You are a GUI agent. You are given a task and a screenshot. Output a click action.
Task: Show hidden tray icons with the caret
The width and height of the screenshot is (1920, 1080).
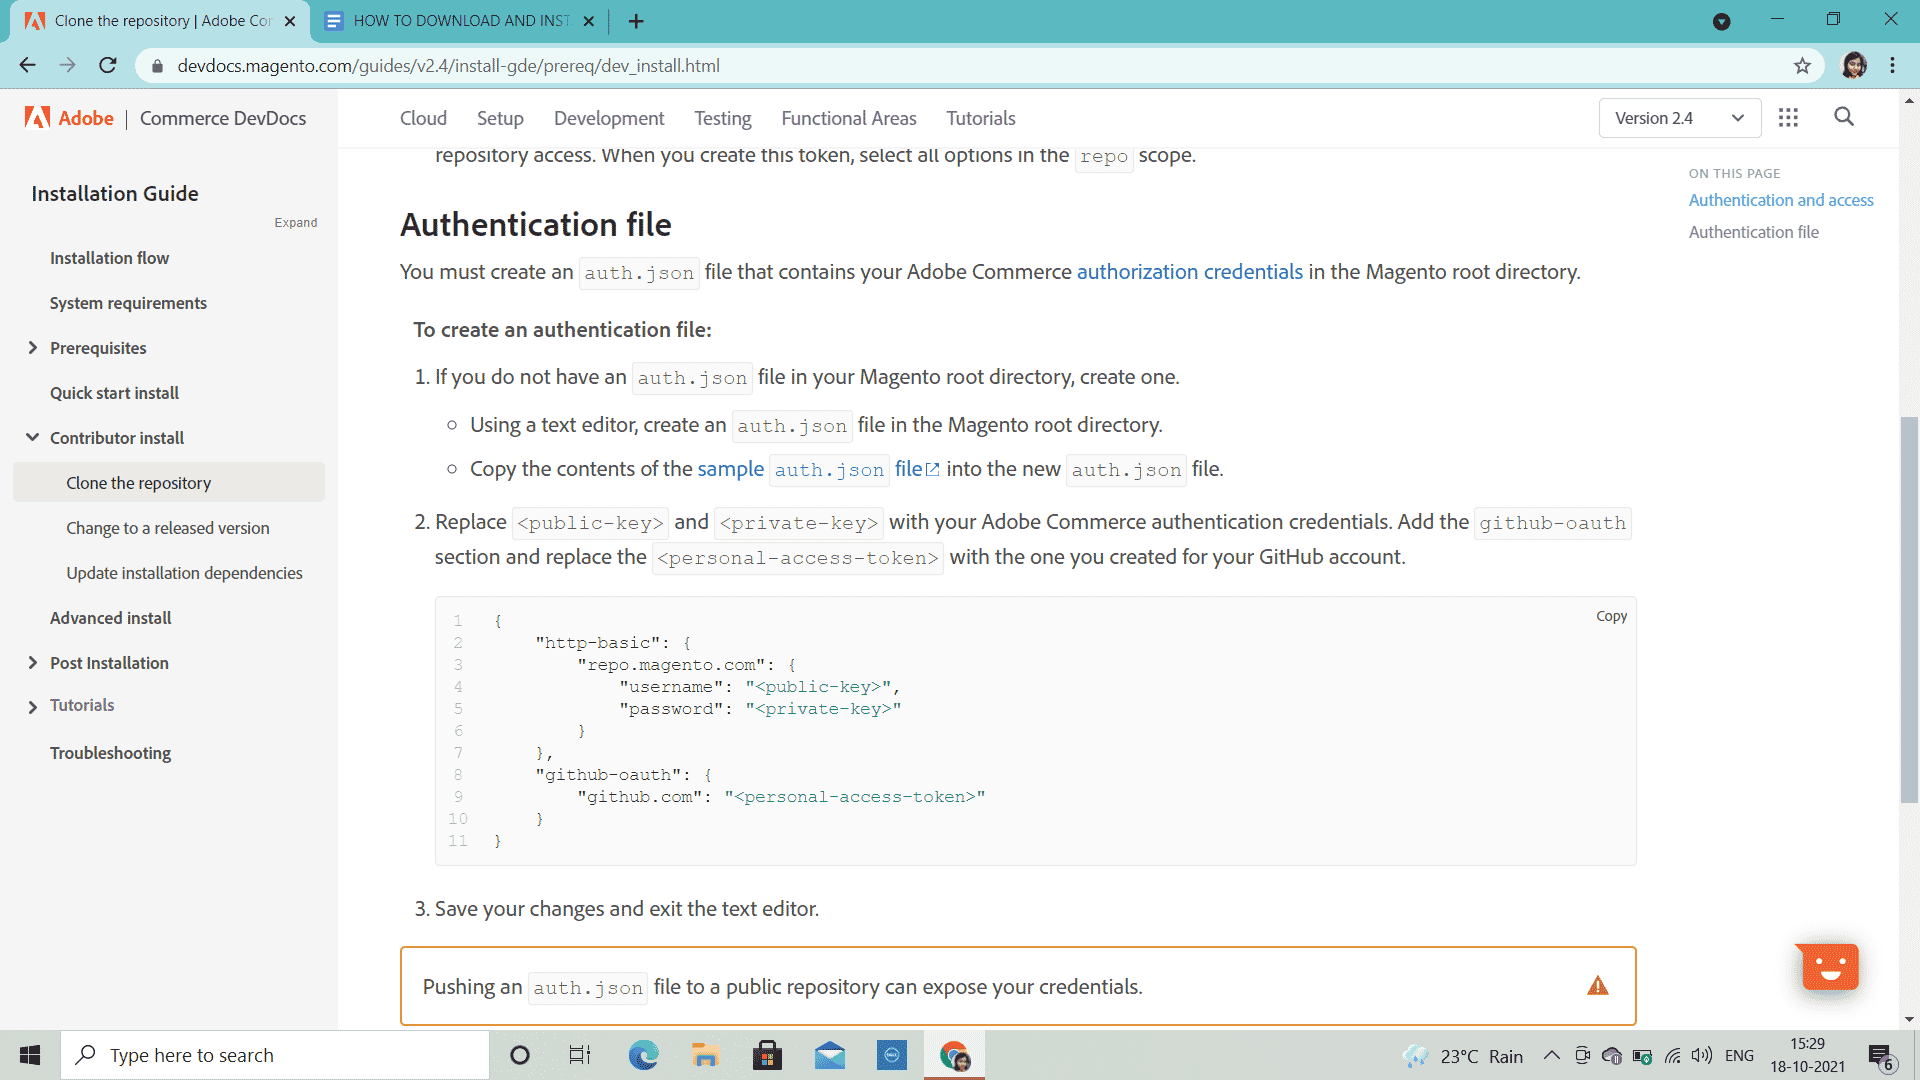1552,1055
